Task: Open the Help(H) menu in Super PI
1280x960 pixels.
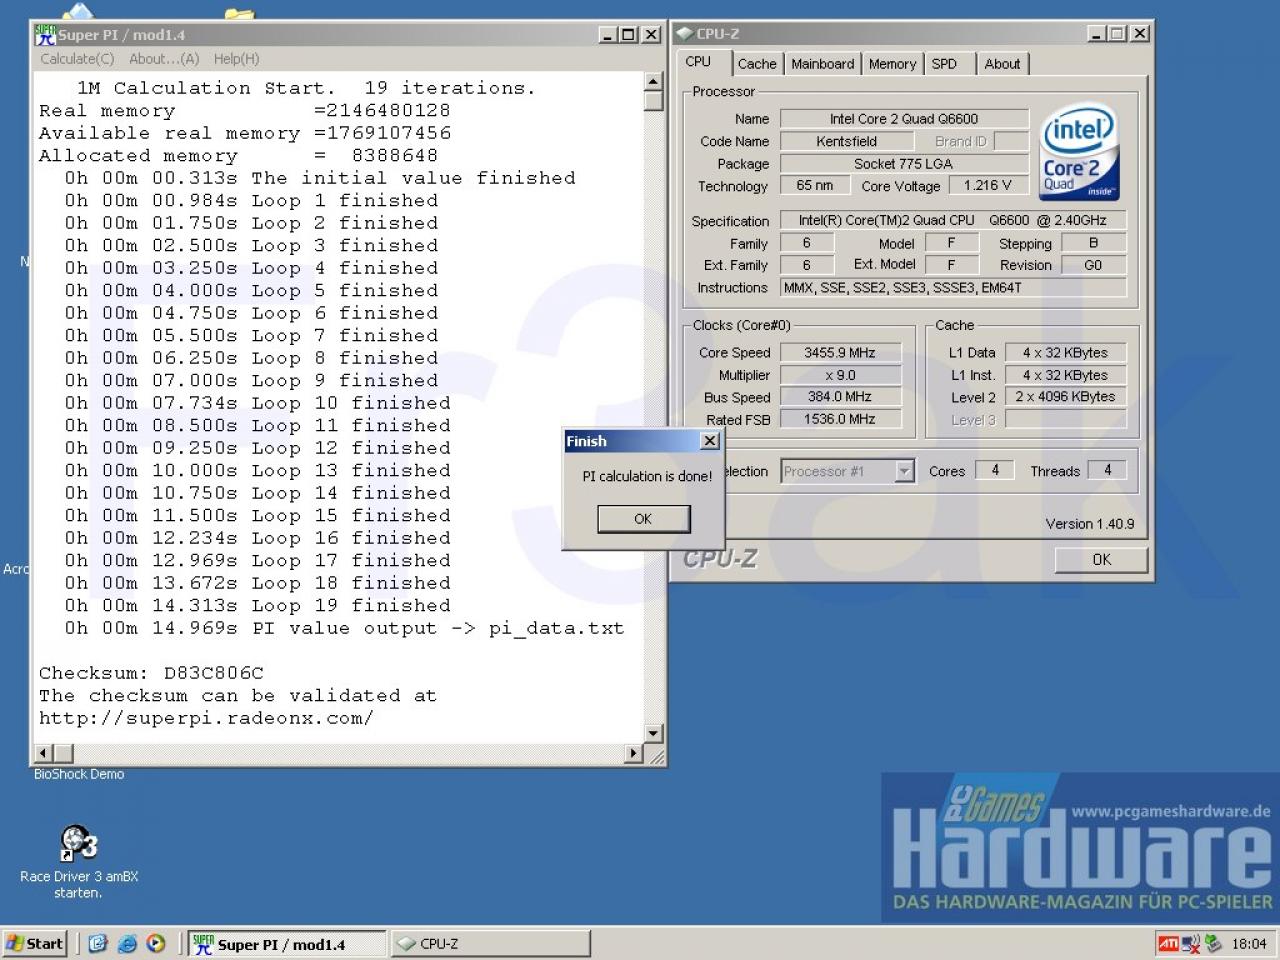Action: click(x=236, y=59)
